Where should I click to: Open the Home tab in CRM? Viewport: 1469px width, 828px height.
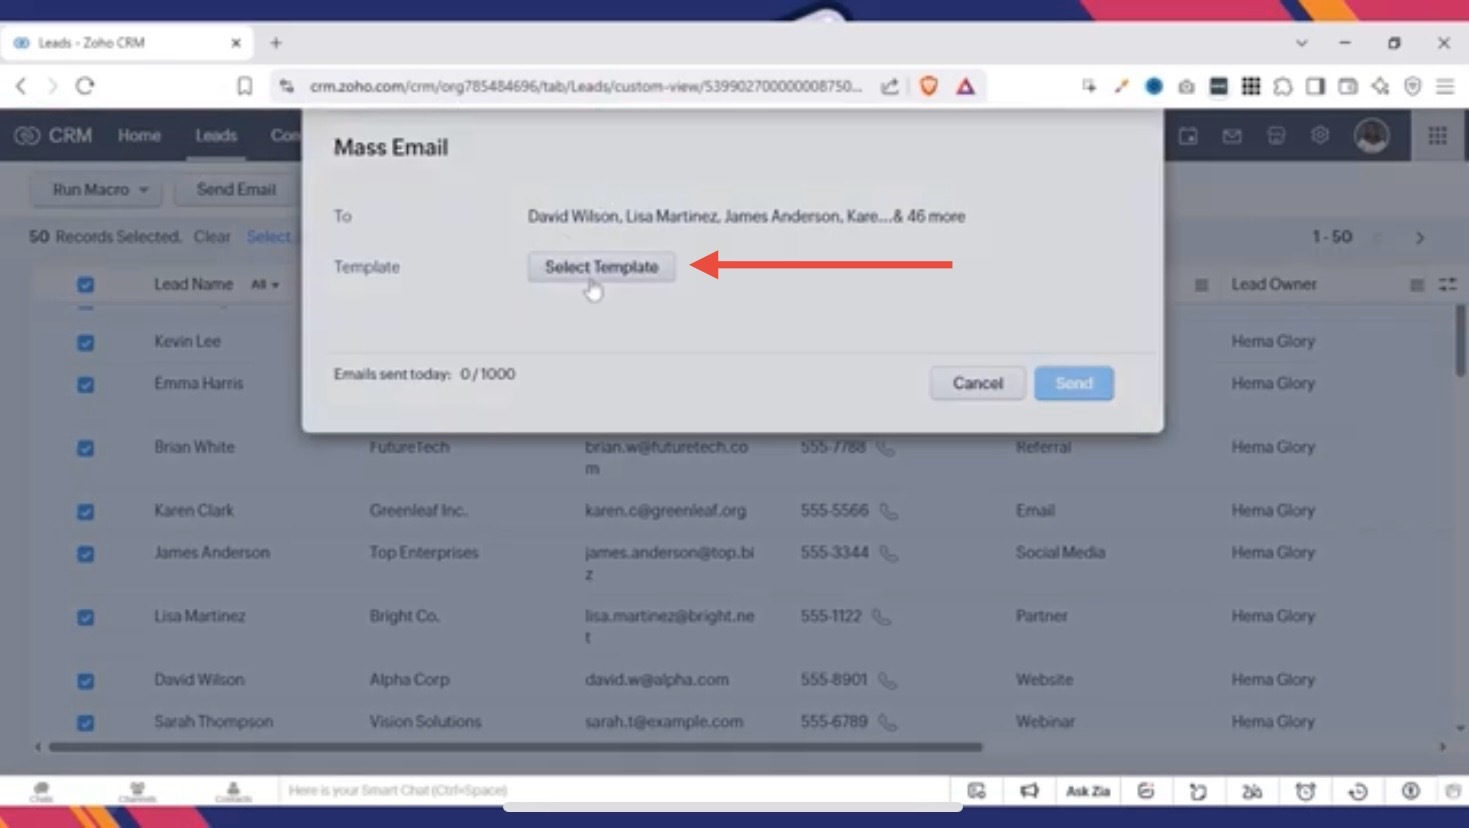click(139, 136)
